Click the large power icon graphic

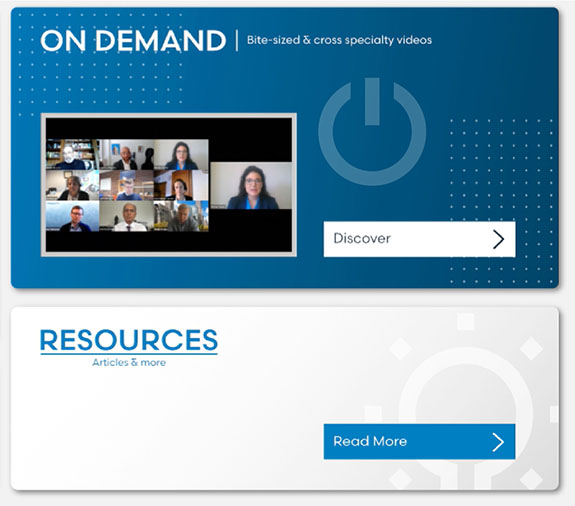pos(372,131)
